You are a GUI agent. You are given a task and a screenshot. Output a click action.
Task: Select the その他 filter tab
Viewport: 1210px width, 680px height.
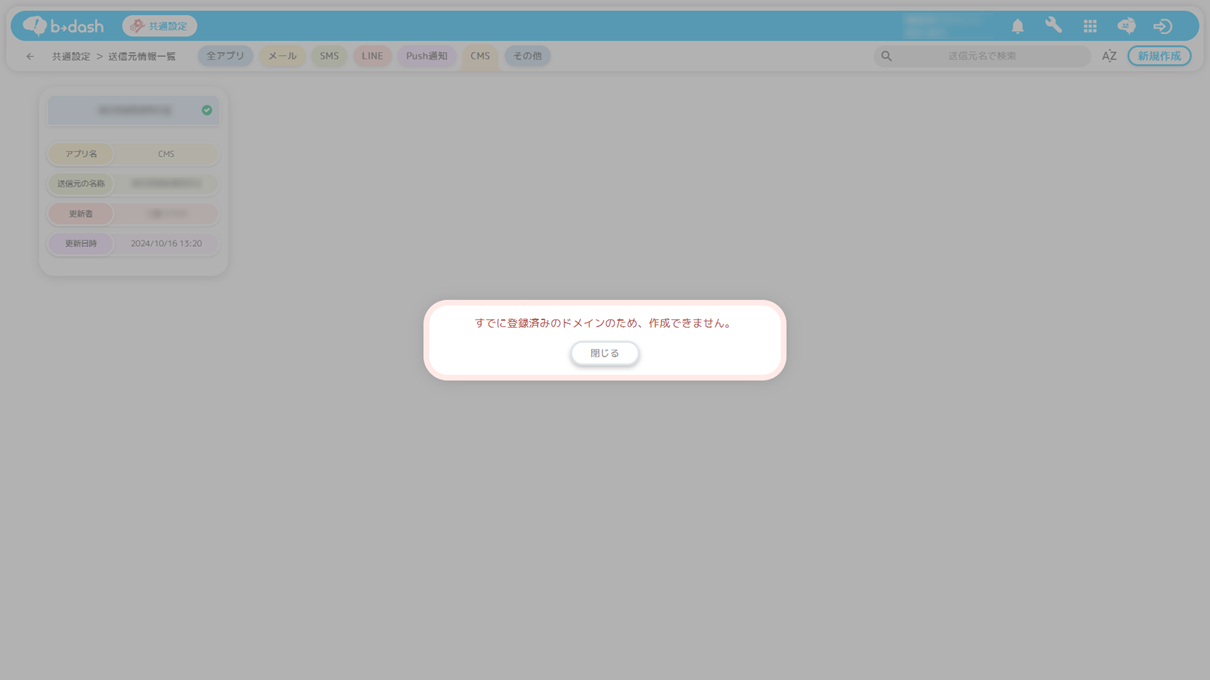tap(527, 56)
